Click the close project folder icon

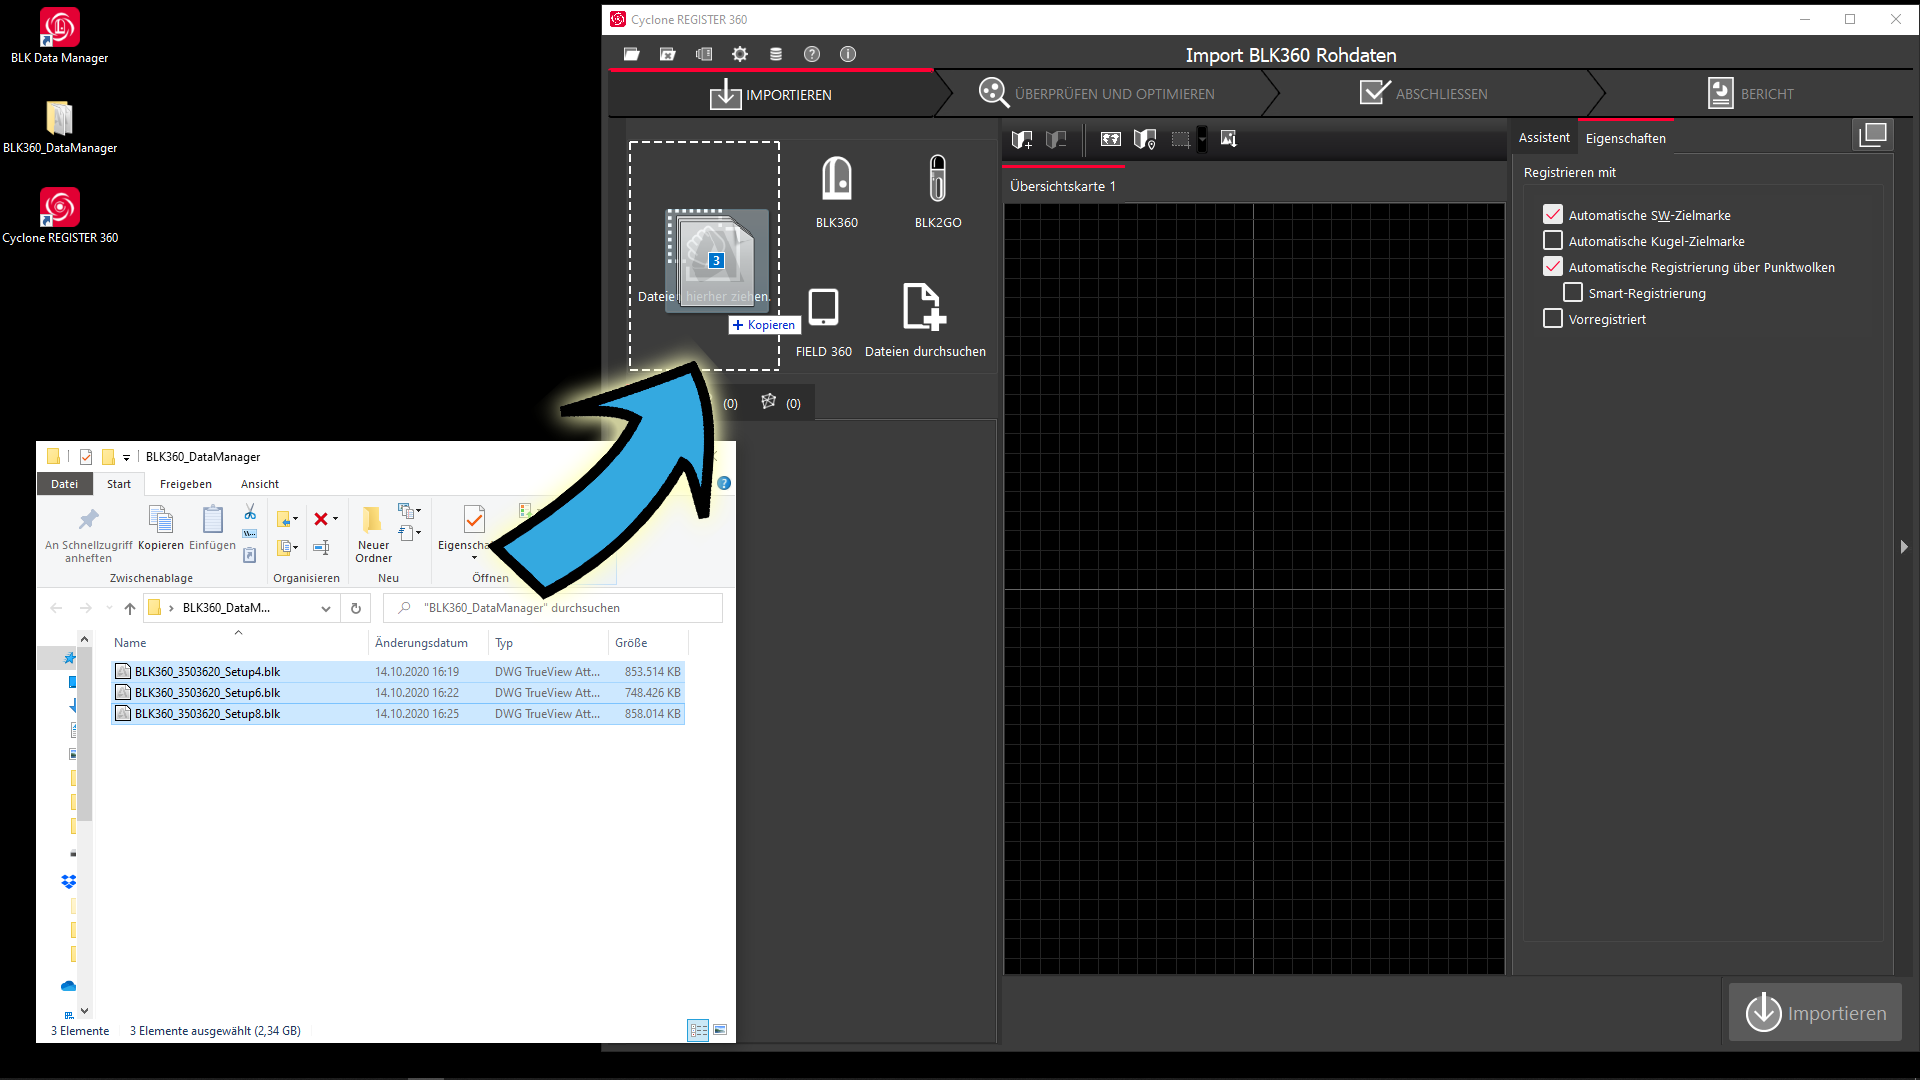[x=667, y=54]
